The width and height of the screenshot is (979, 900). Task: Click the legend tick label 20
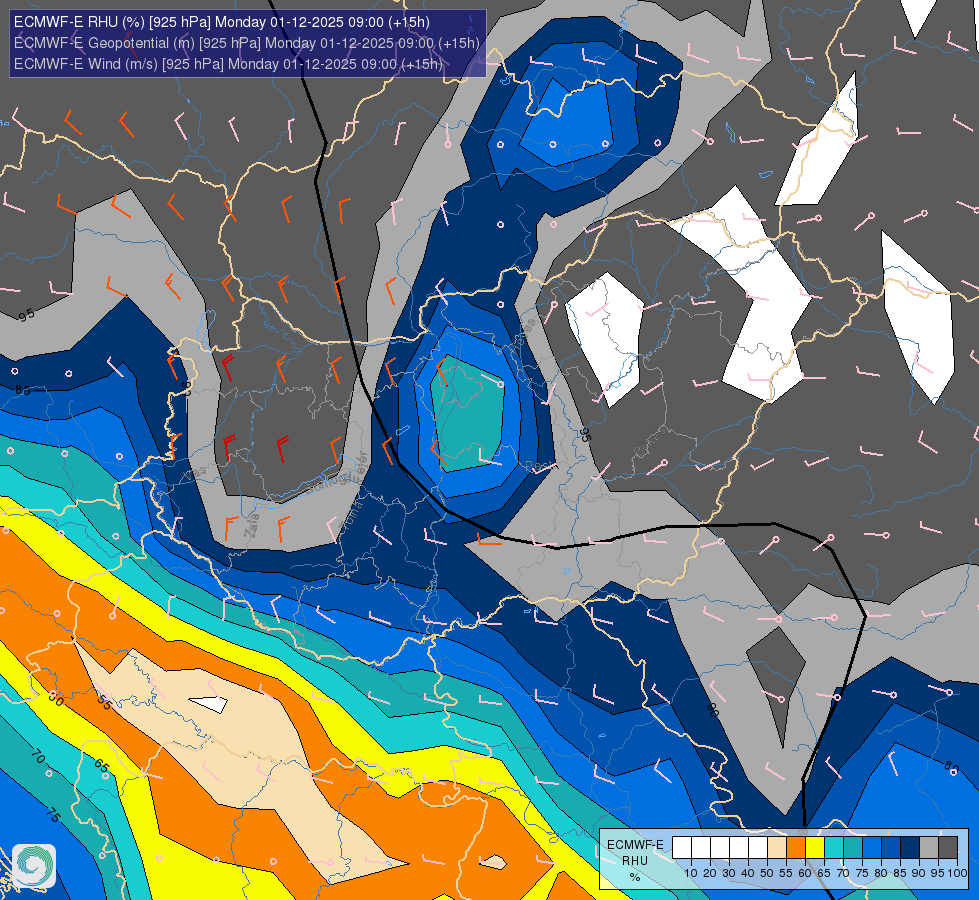[x=710, y=873]
